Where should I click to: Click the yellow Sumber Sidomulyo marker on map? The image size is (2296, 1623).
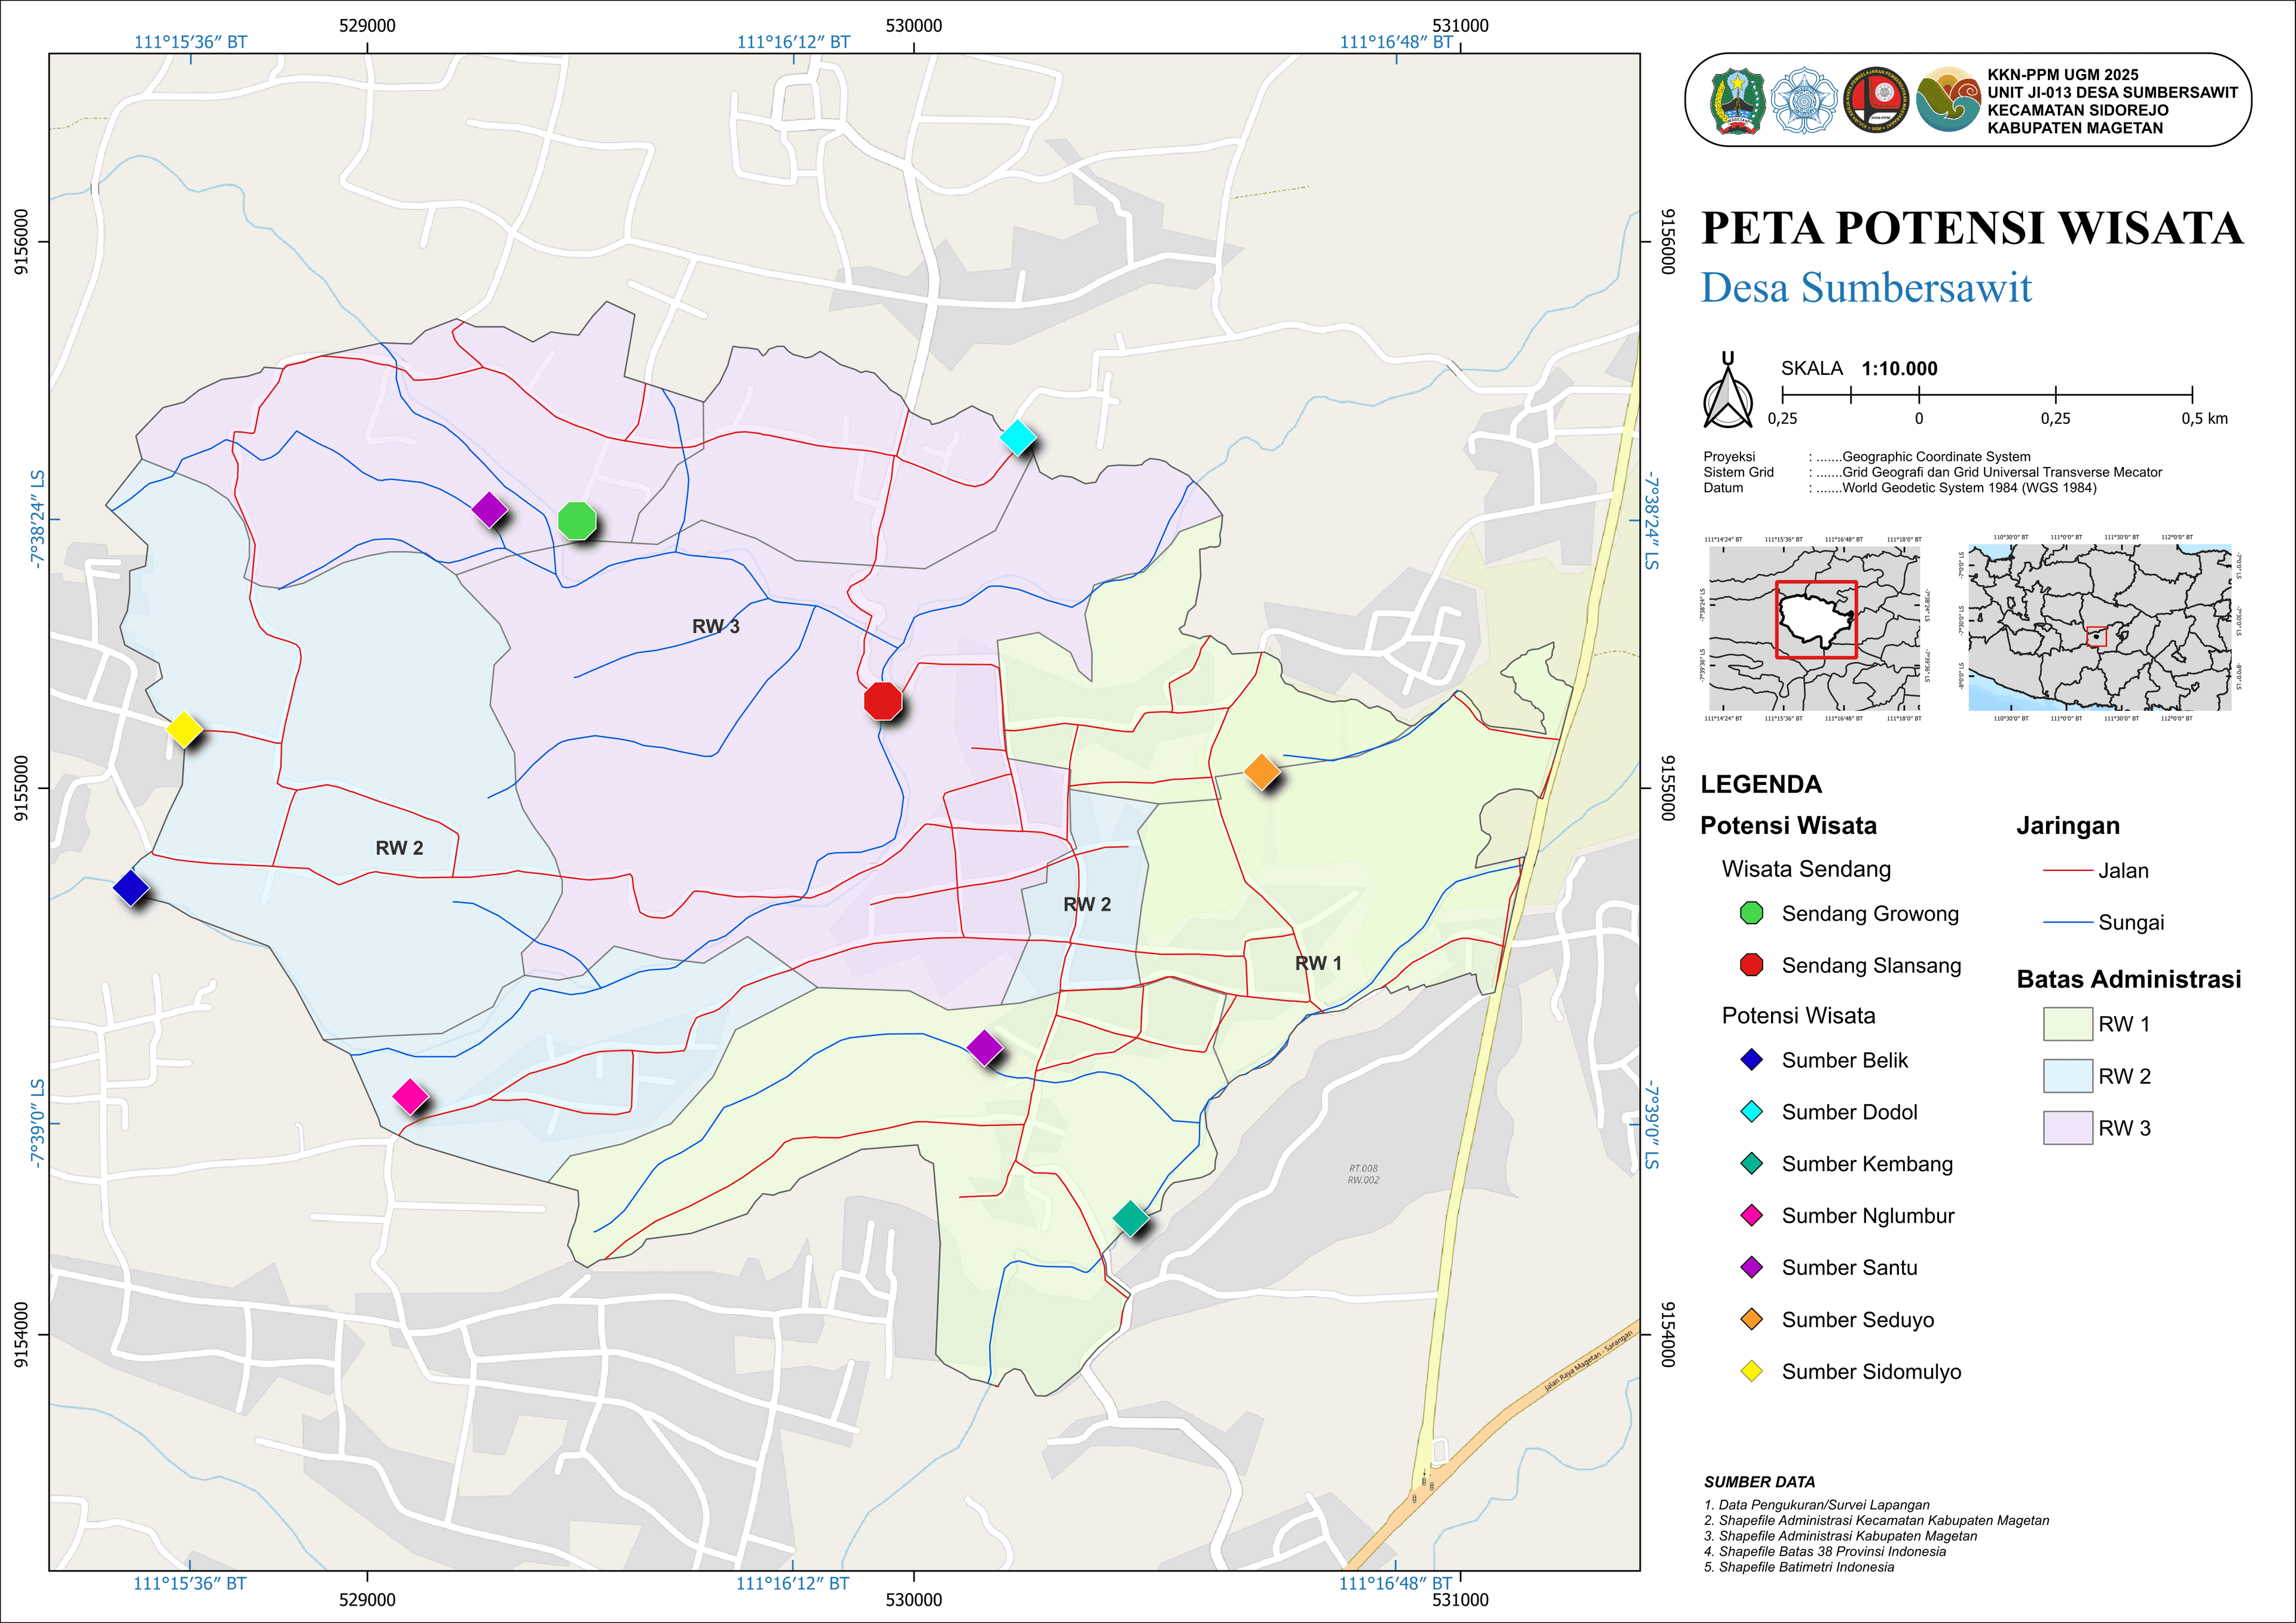[x=184, y=729]
